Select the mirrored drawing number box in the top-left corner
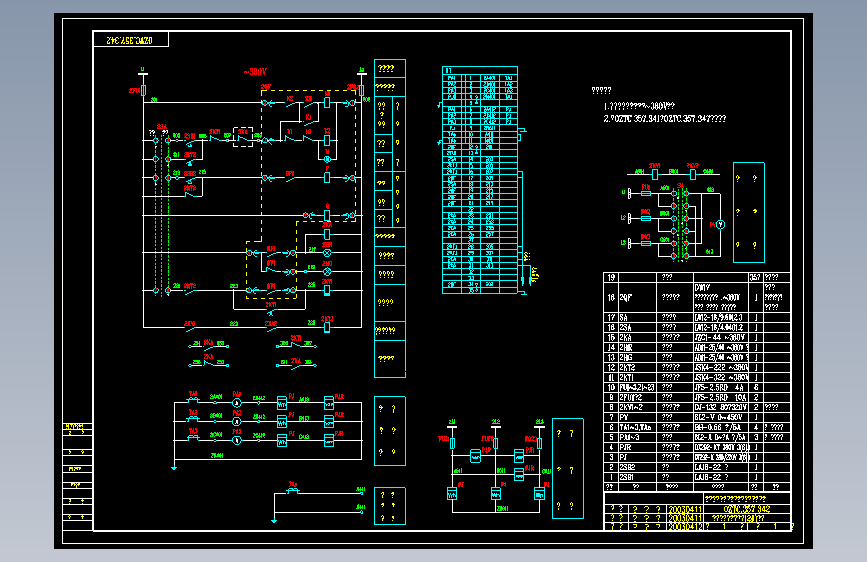This screenshot has height=562, width=867. point(131,40)
